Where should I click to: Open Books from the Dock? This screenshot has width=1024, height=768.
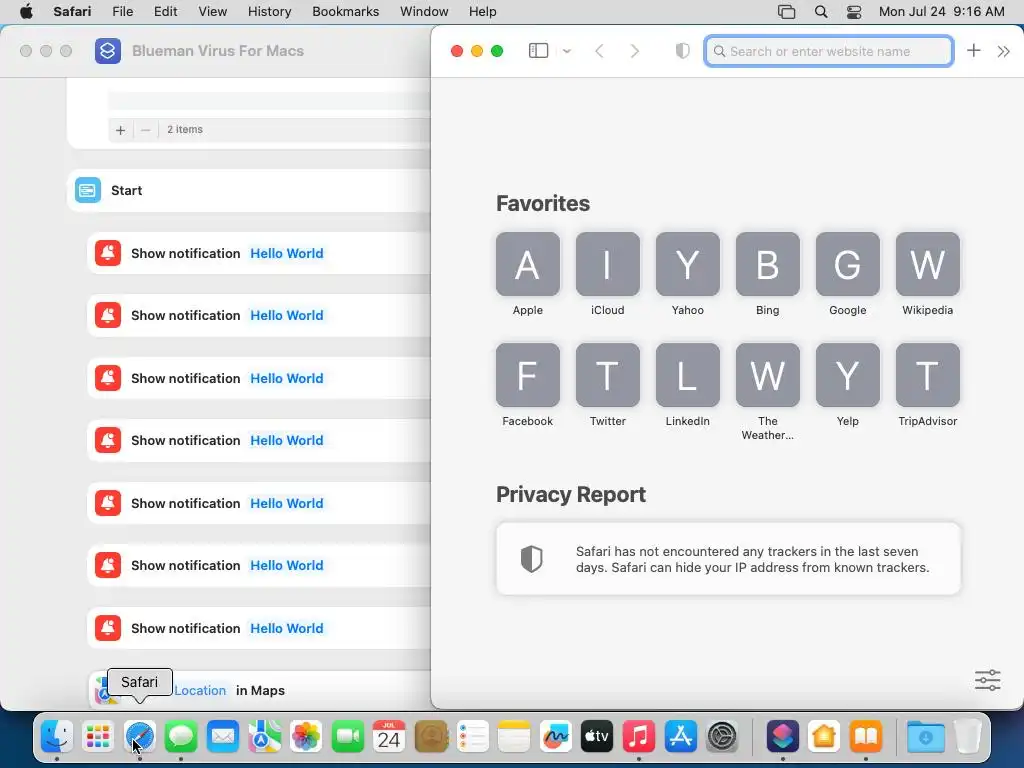866,737
